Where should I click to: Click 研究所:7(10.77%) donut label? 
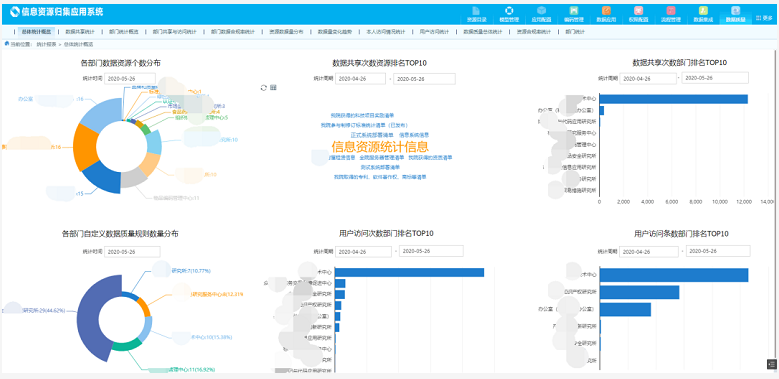click(x=191, y=271)
